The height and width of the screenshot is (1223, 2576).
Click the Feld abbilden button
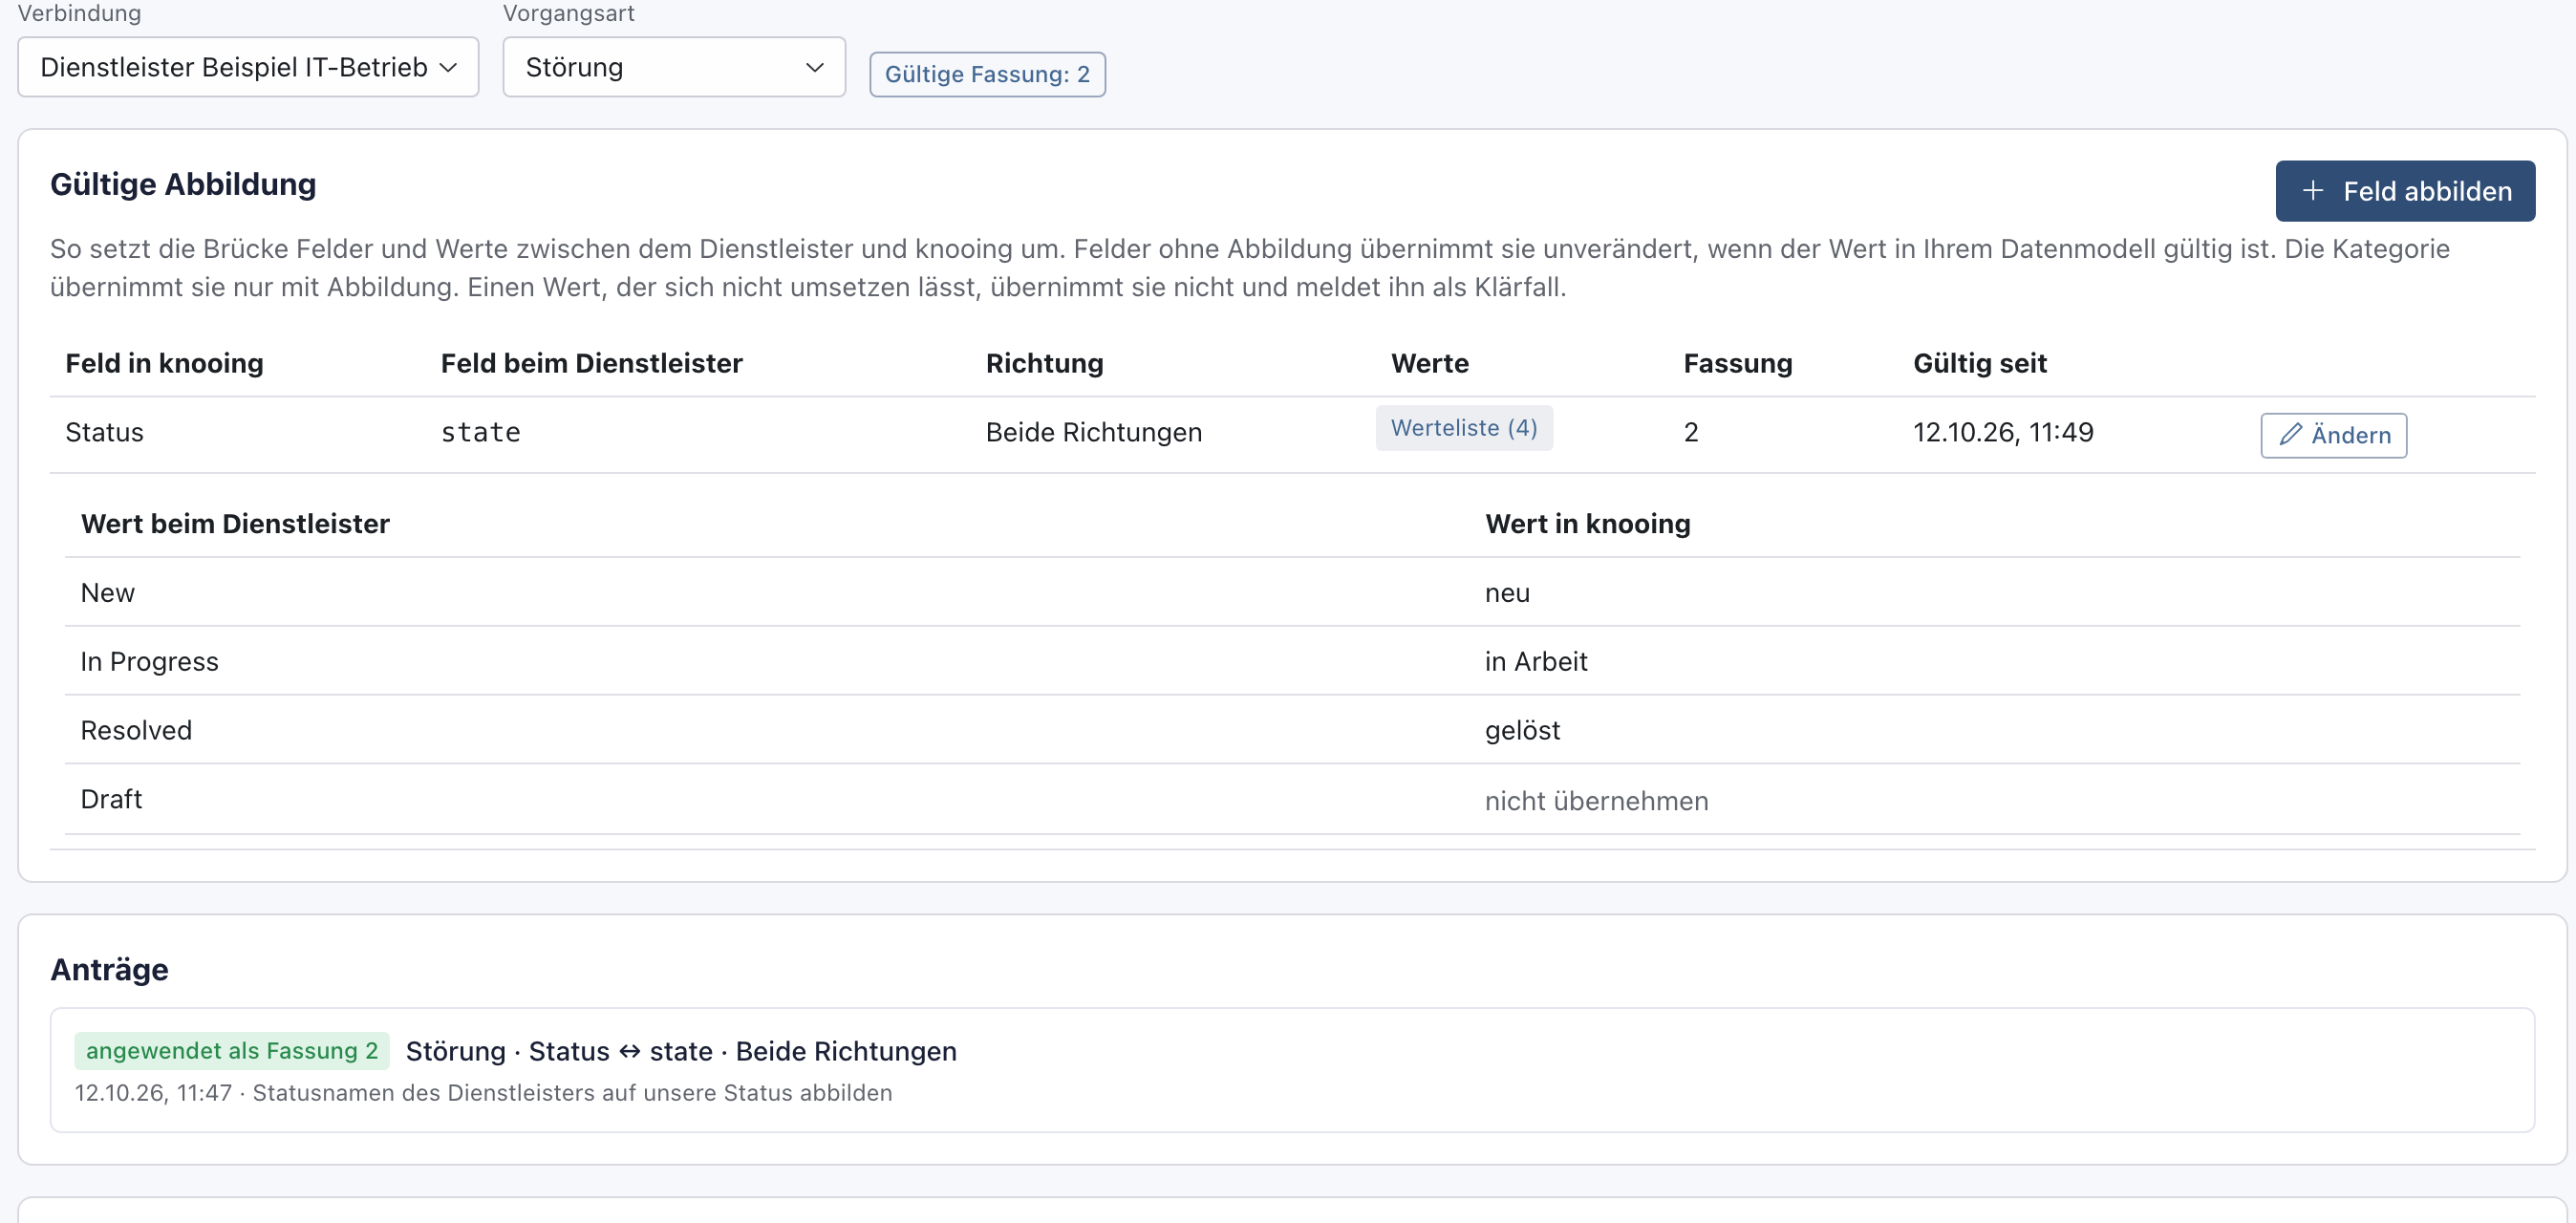pos(2405,191)
